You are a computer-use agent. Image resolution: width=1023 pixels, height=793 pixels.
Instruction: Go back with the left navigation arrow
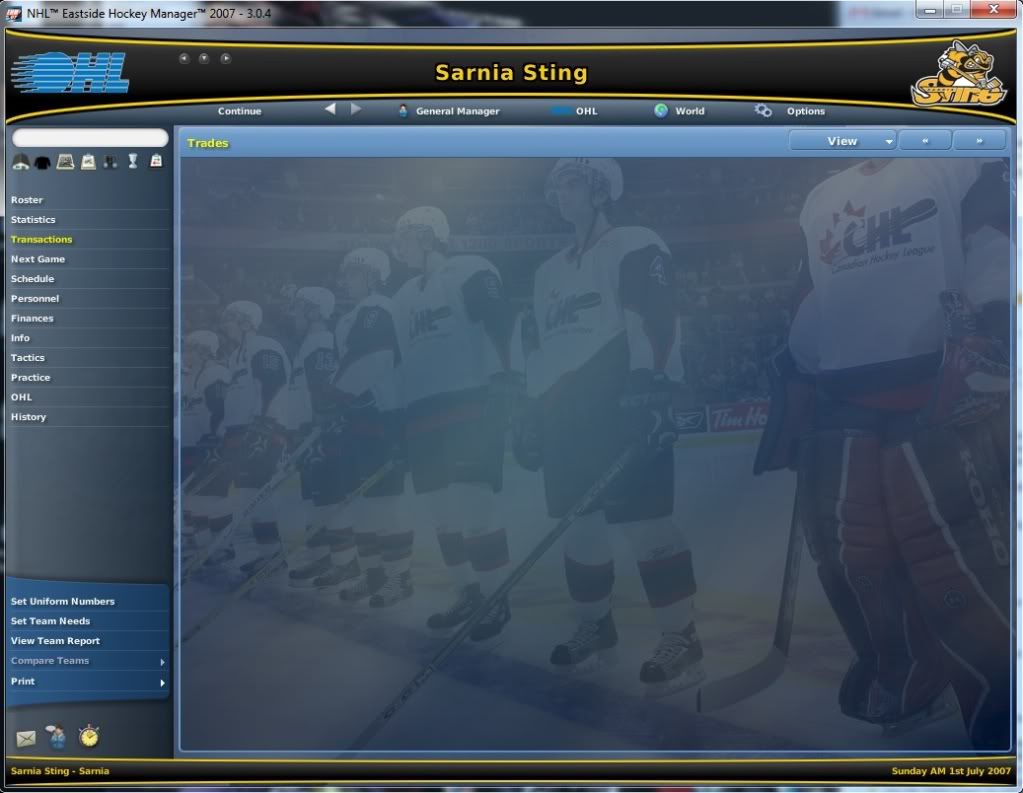(x=331, y=109)
